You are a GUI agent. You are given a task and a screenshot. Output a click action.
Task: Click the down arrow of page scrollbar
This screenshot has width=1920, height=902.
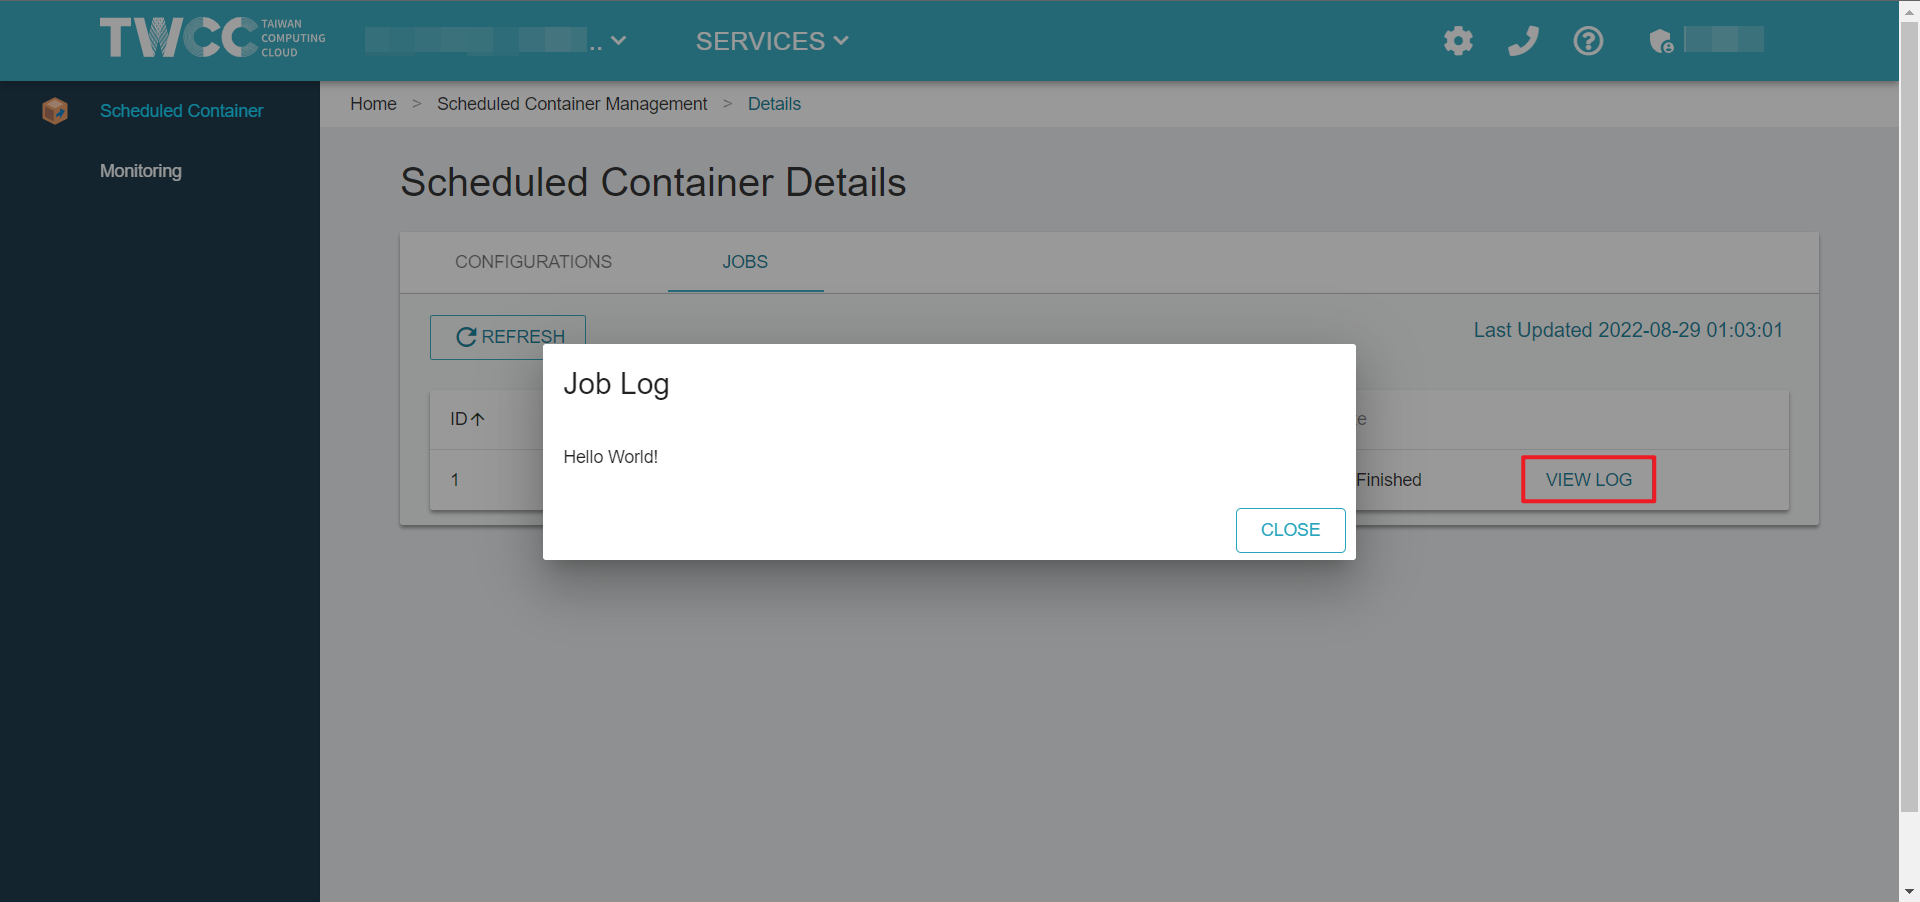point(1909,891)
